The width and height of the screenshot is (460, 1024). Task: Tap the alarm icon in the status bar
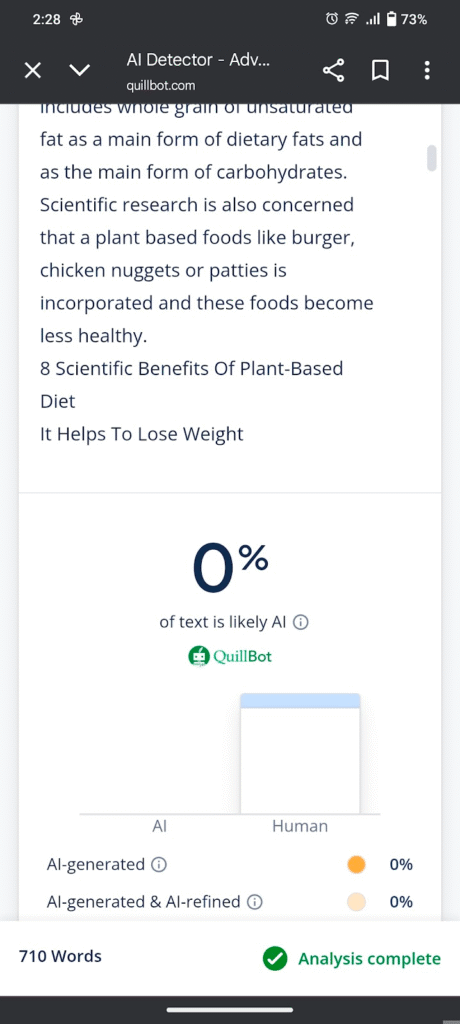click(x=332, y=20)
